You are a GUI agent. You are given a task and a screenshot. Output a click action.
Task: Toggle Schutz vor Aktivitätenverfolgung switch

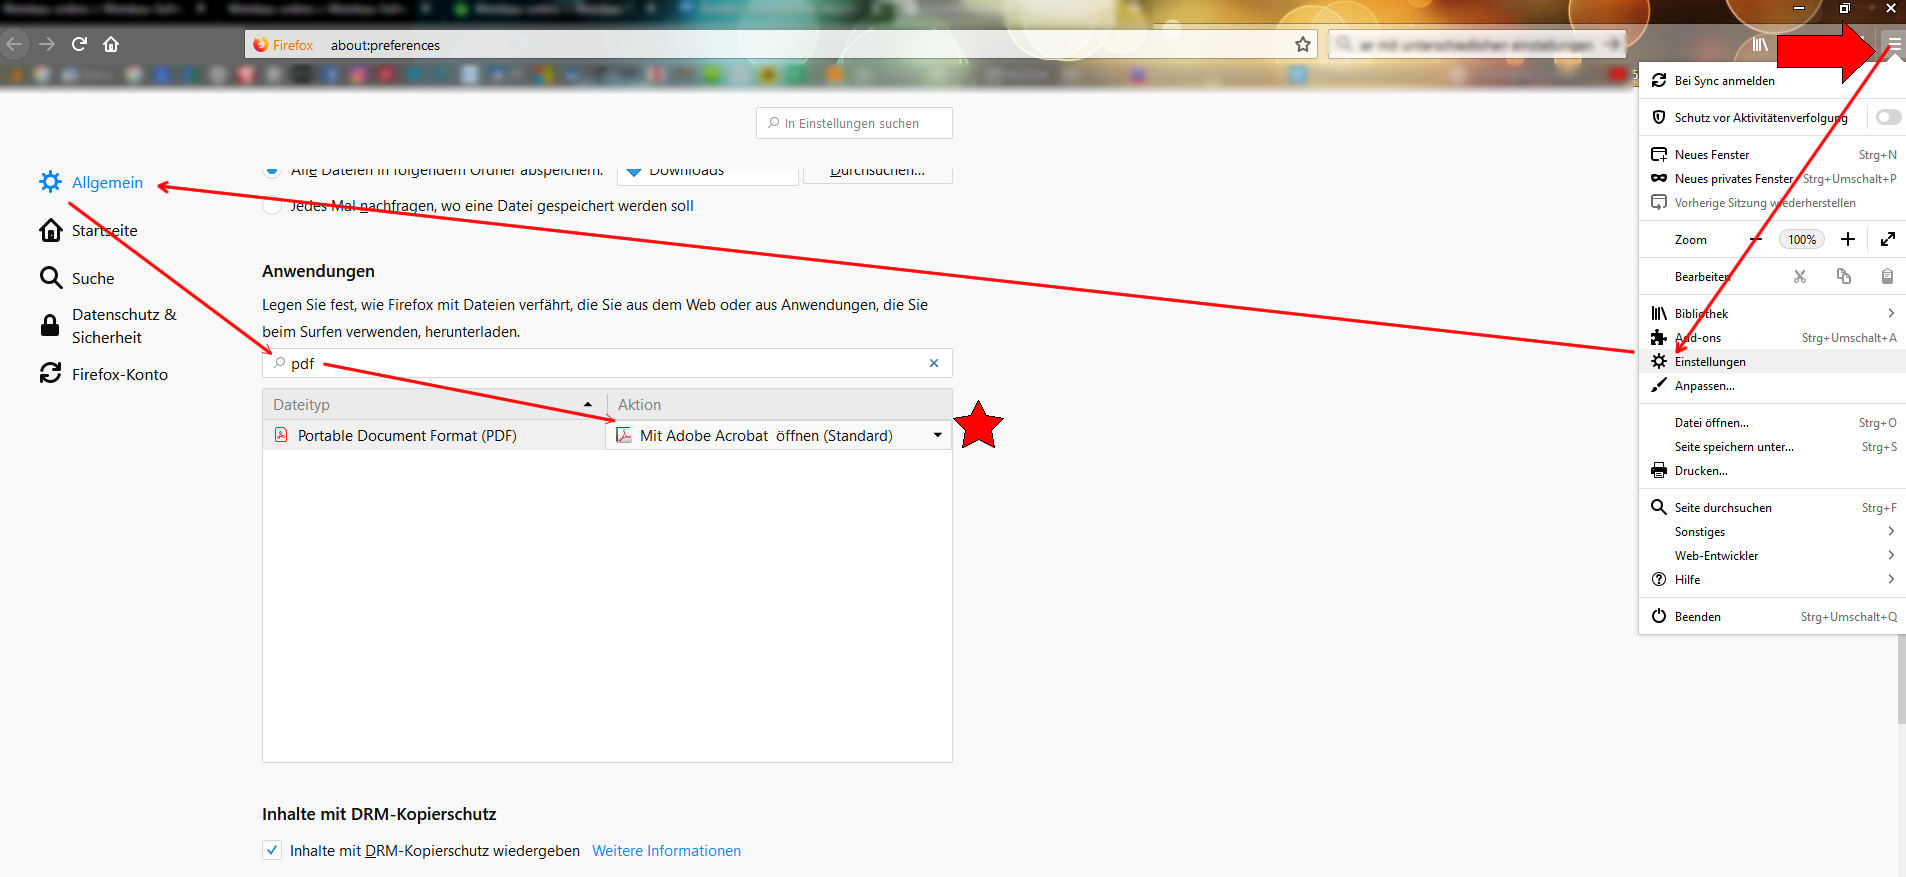(1887, 117)
